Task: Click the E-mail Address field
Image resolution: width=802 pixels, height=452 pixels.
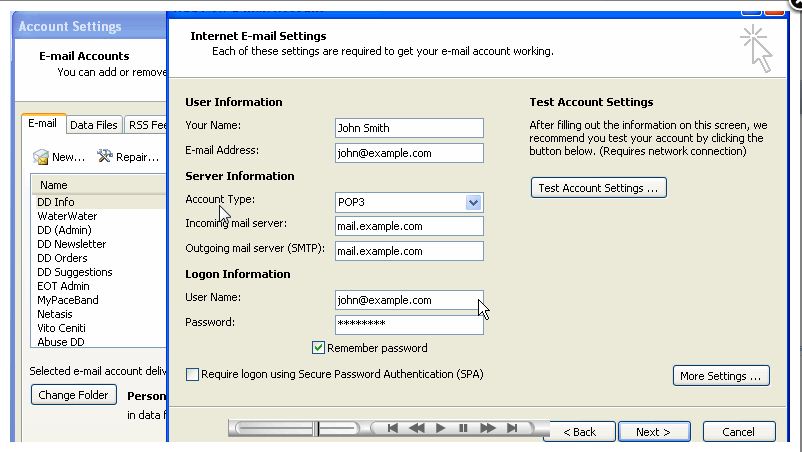Action: (x=409, y=153)
